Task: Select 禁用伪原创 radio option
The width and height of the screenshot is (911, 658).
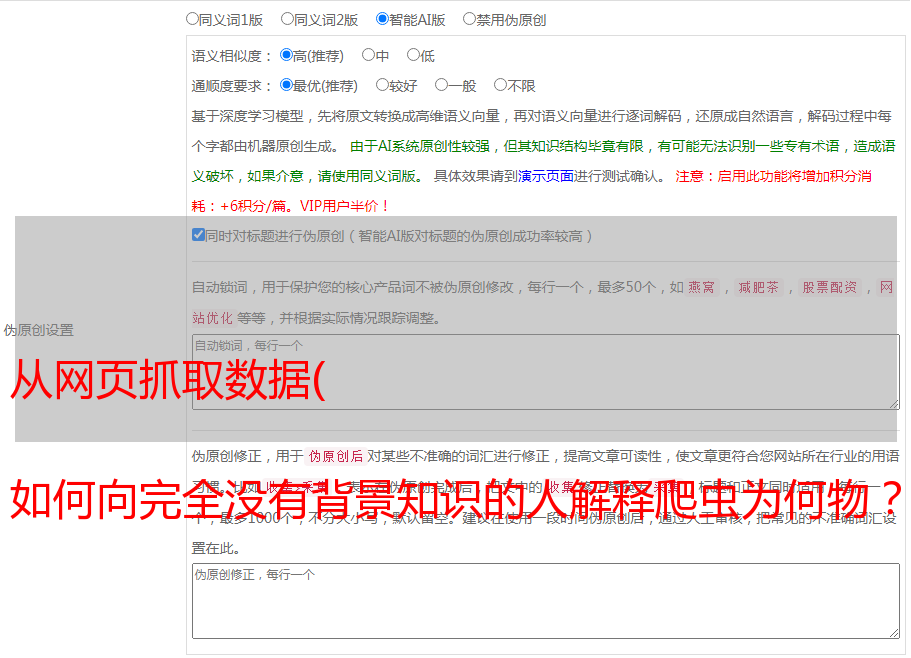Action: 469,19
